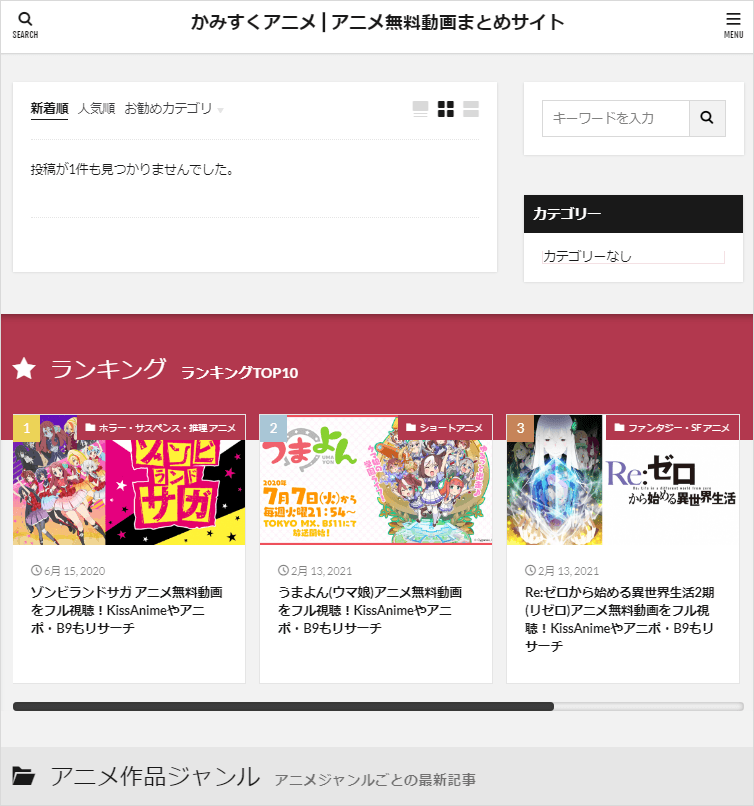Select the 新着順 tab
Image resolution: width=754 pixels, height=806 pixels.
(49, 108)
